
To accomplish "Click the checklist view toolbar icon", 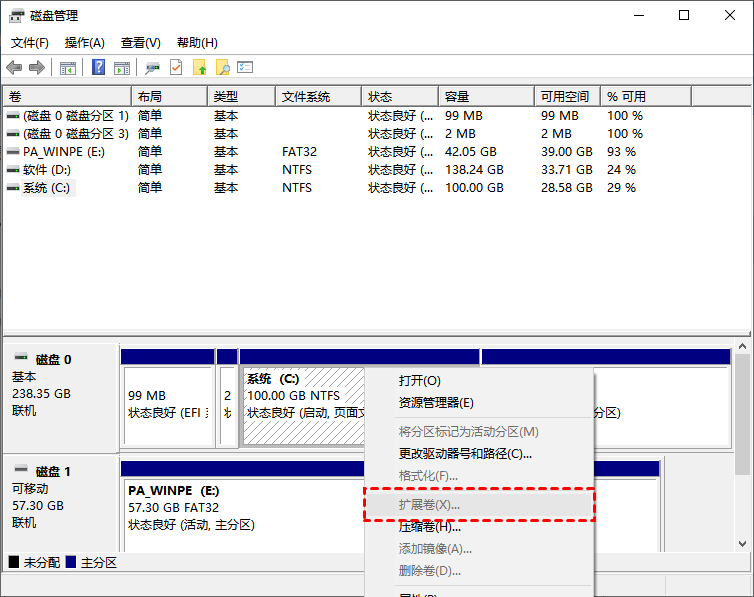I will pyautogui.click(x=245, y=67).
